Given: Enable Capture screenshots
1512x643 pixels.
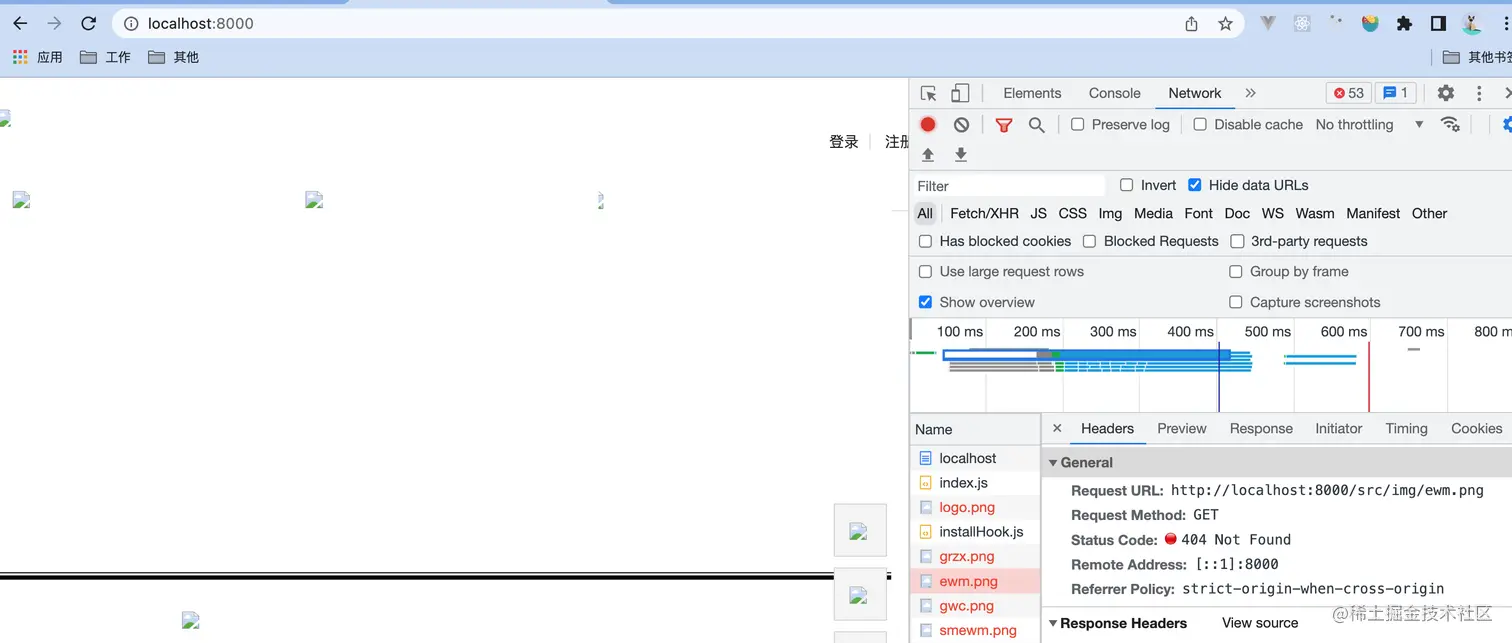Looking at the screenshot, I should click(1236, 302).
